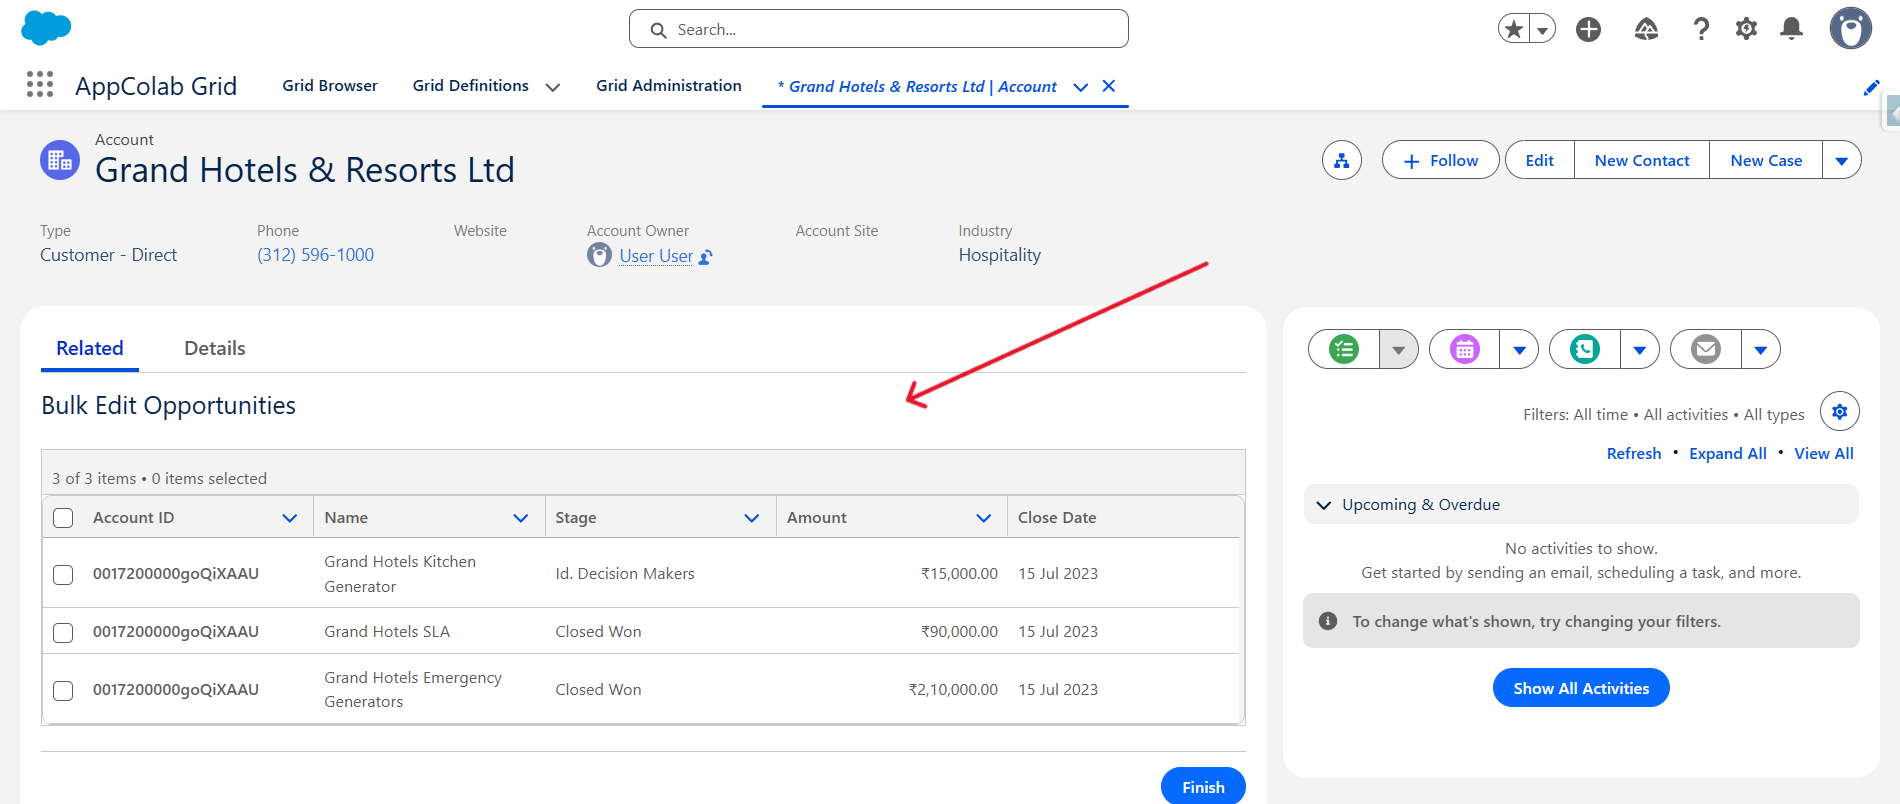
Task: Click the New Task icon in activity panel
Action: [x=1344, y=349]
